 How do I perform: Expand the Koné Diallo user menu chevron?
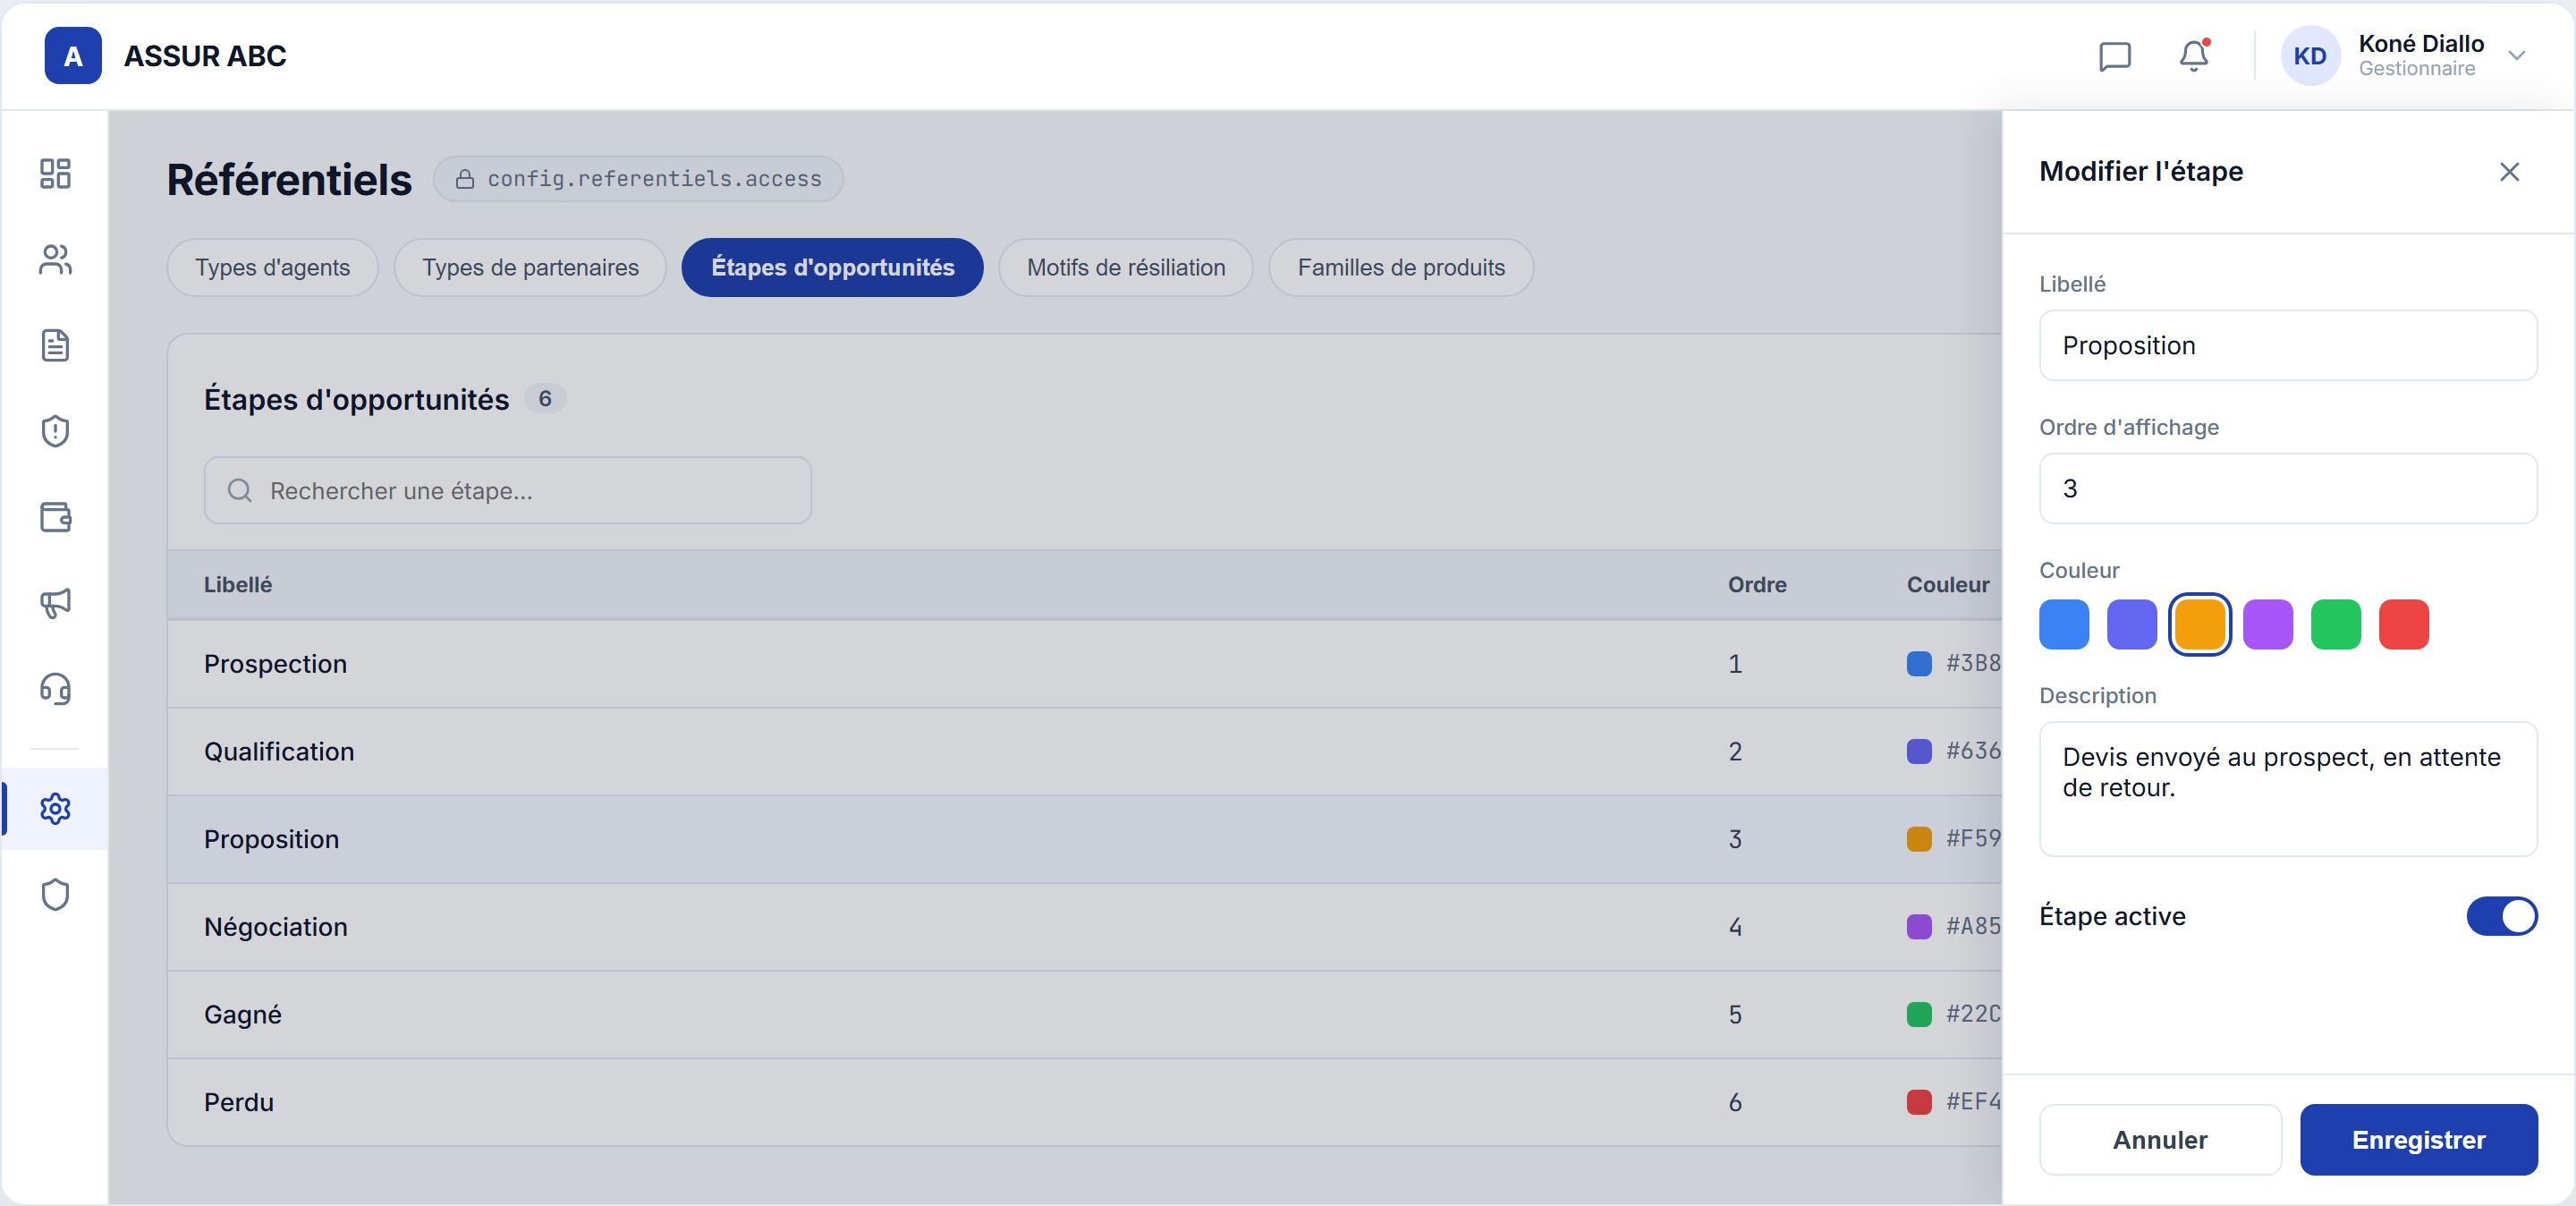2516,56
